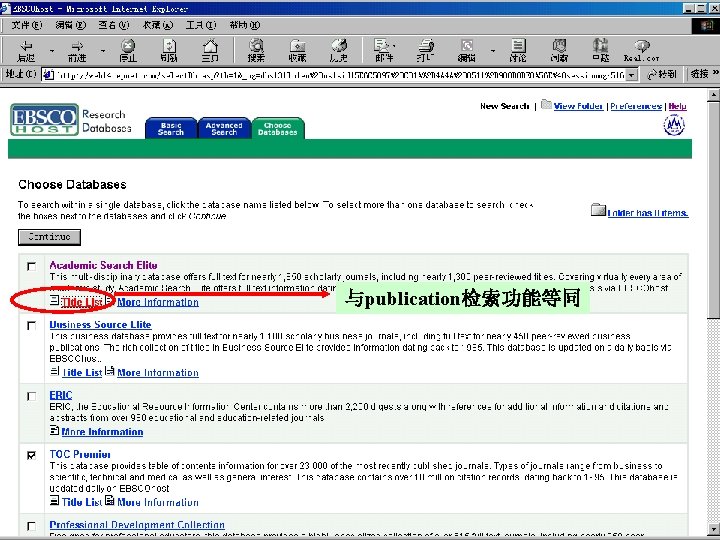Open the TOC Premier database link
720x540 pixels.
(80, 454)
